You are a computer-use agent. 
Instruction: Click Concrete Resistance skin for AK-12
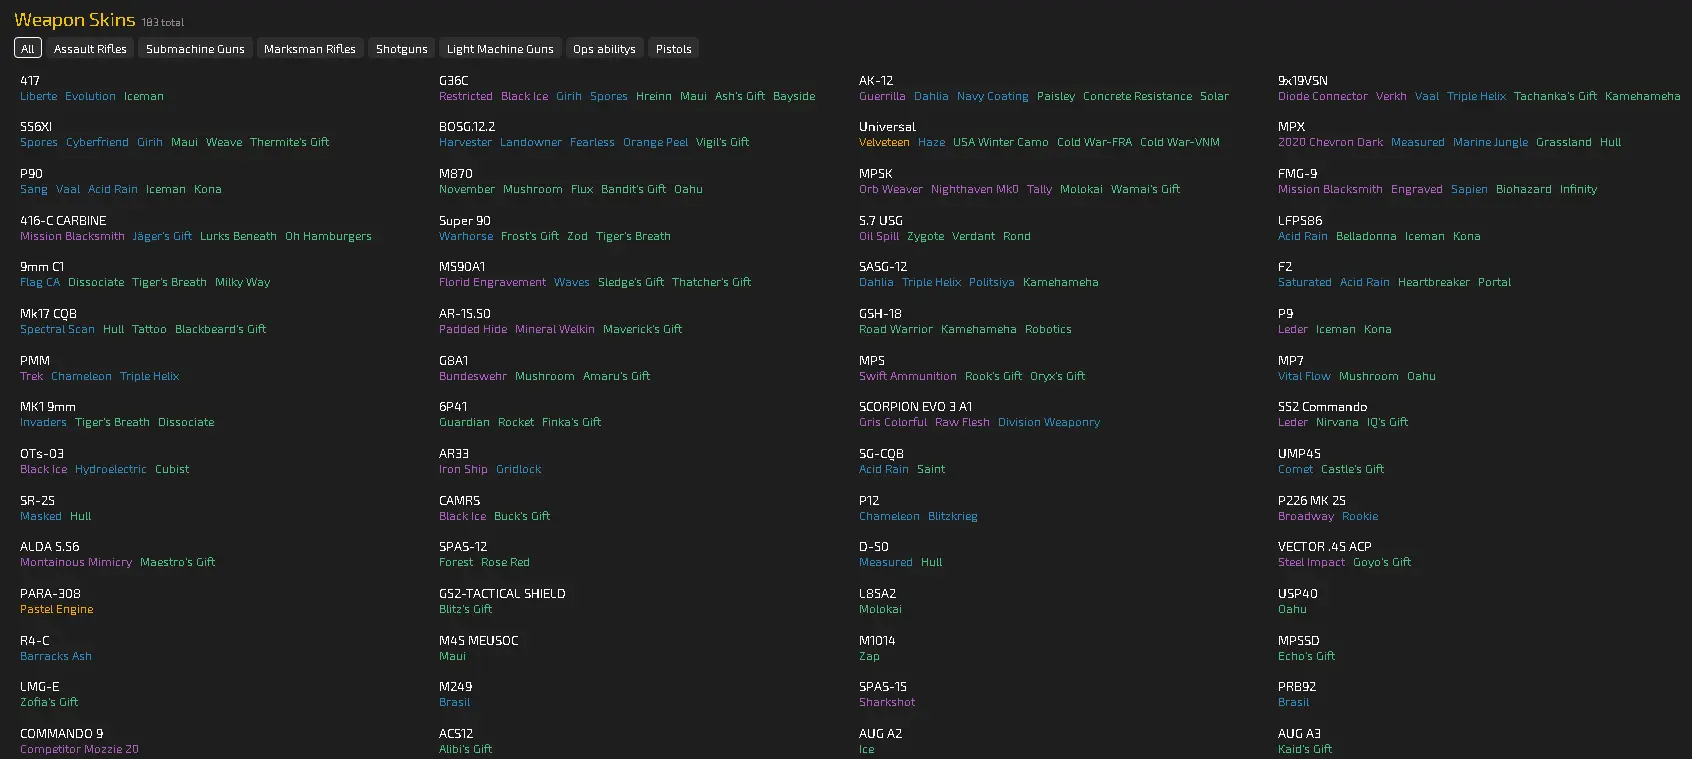[1137, 96]
